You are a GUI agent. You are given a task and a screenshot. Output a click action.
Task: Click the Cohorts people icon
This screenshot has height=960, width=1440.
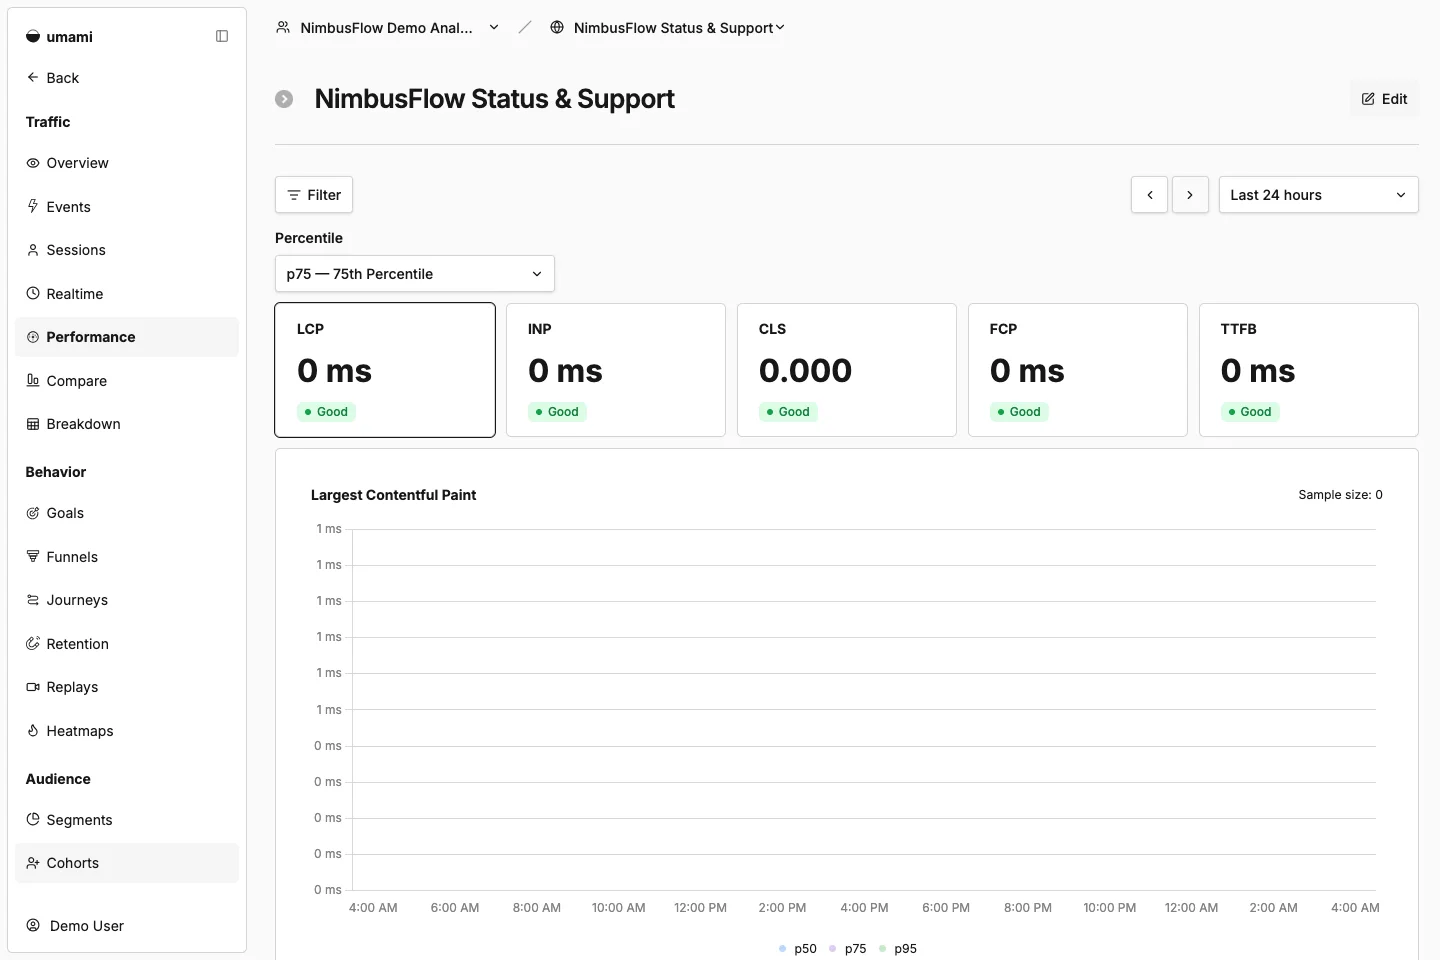click(33, 863)
